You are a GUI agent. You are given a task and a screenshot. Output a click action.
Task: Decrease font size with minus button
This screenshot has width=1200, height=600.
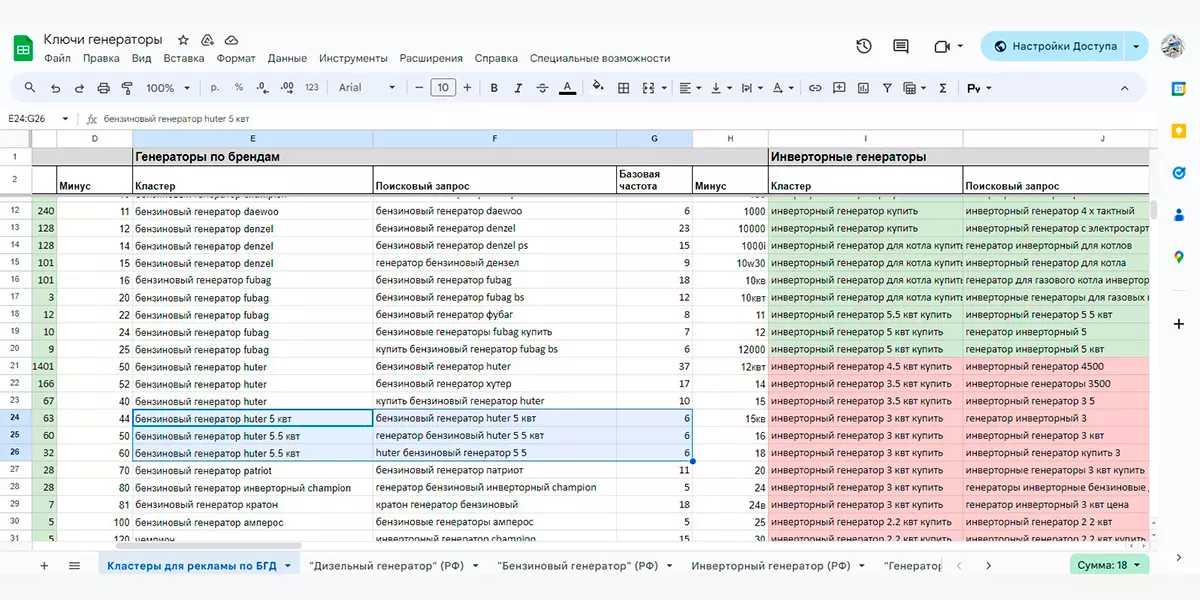[x=419, y=88]
